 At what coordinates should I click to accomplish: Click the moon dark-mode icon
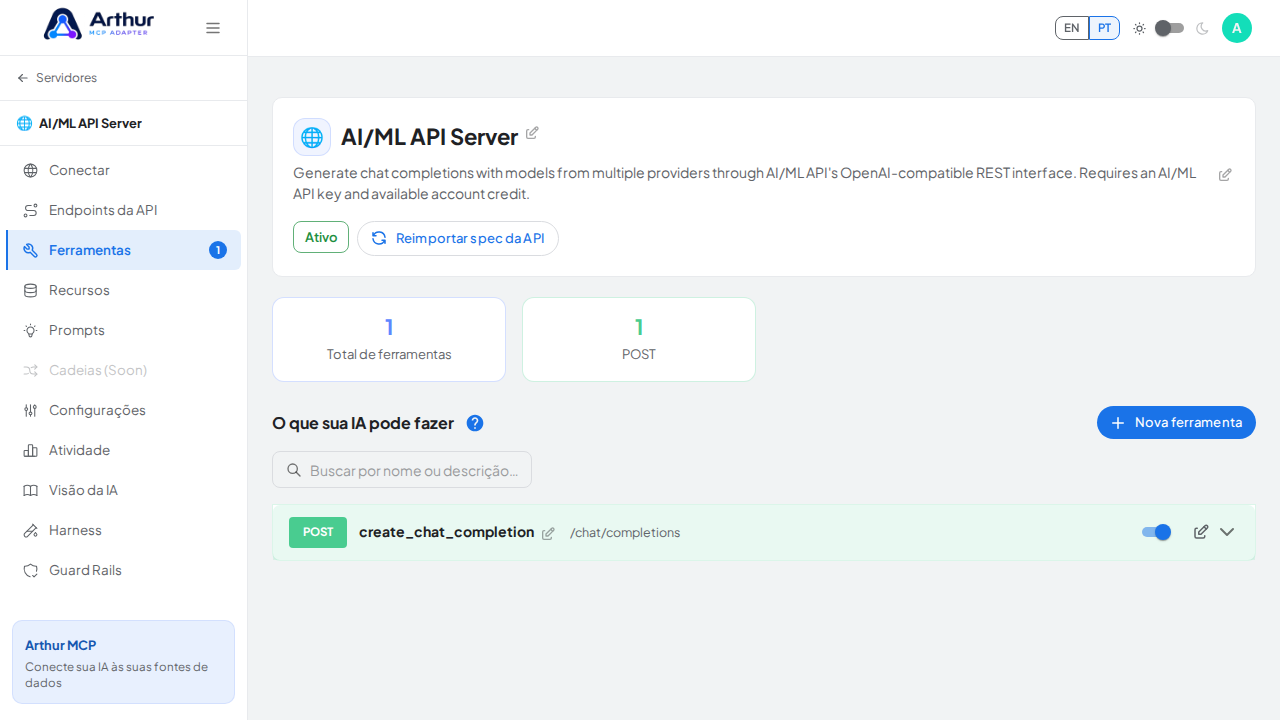pos(1202,28)
